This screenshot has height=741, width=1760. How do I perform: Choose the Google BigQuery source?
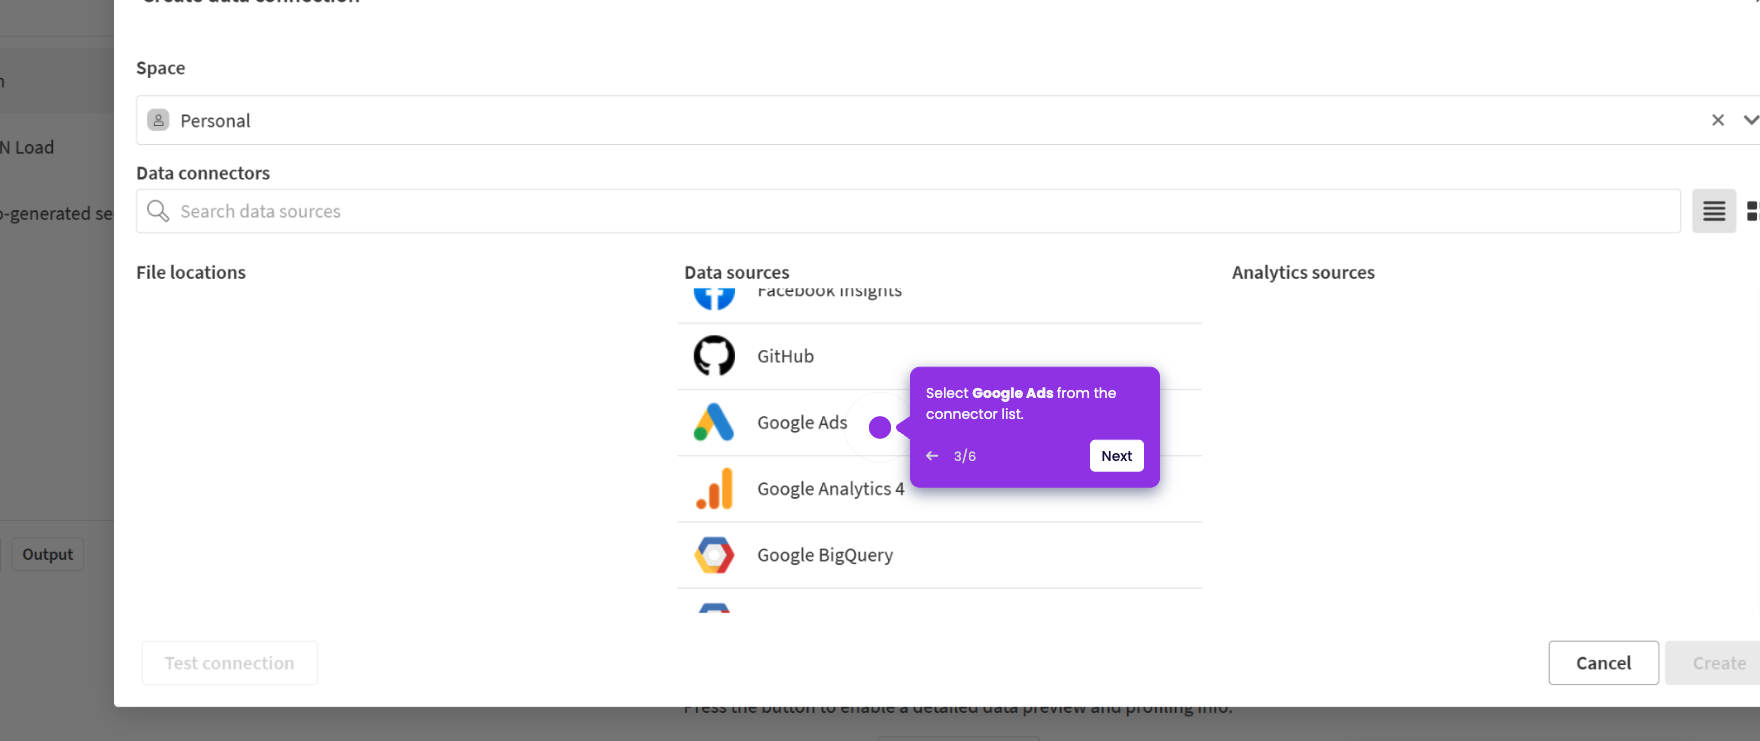(x=940, y=555)
